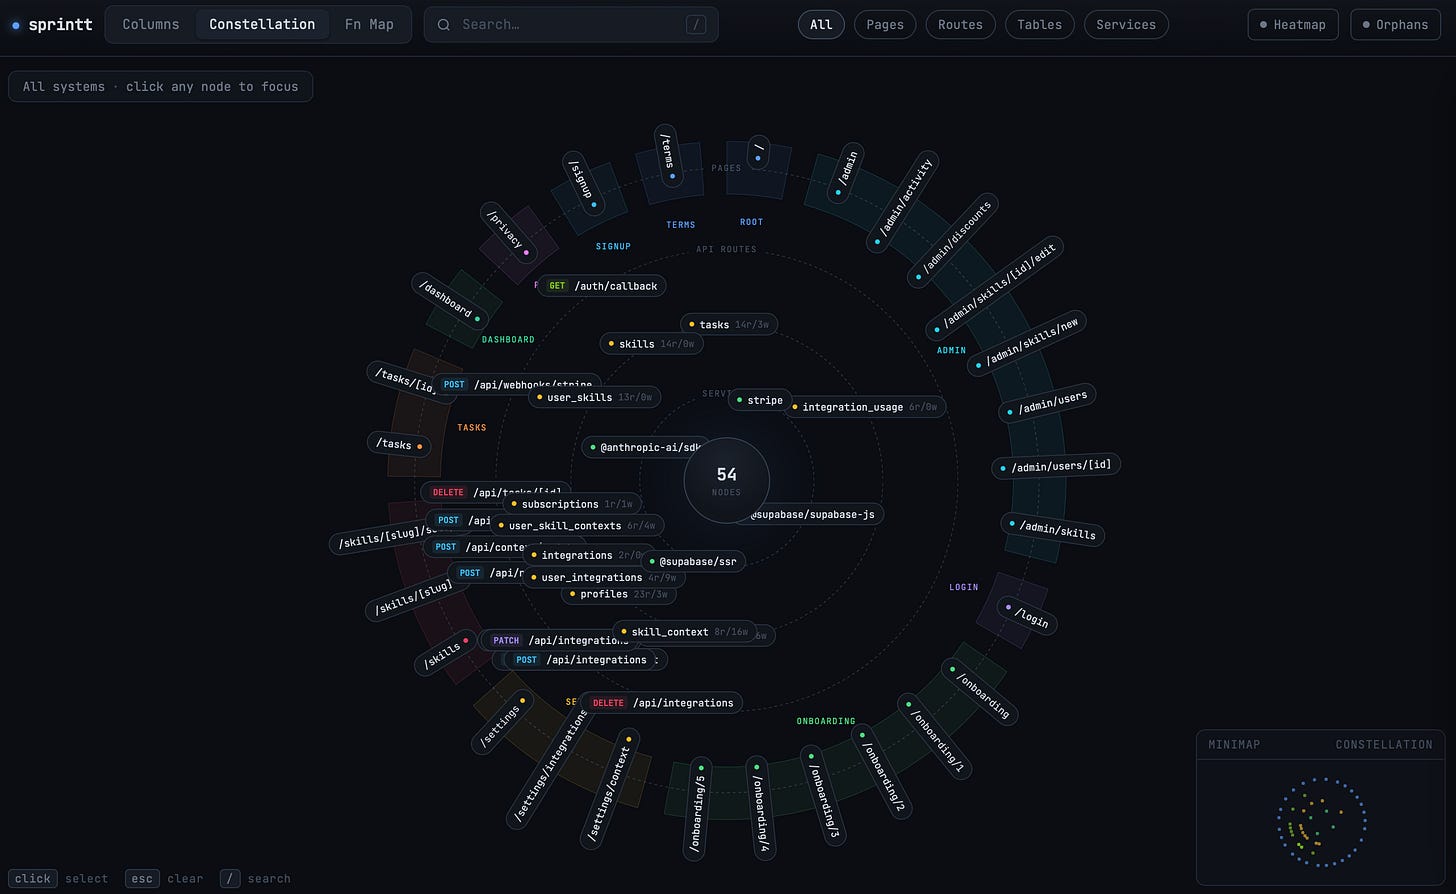This screenshot has height=894, width=1456.
Task: Select the user_skill_contexts table node
Action: [578, 525]
